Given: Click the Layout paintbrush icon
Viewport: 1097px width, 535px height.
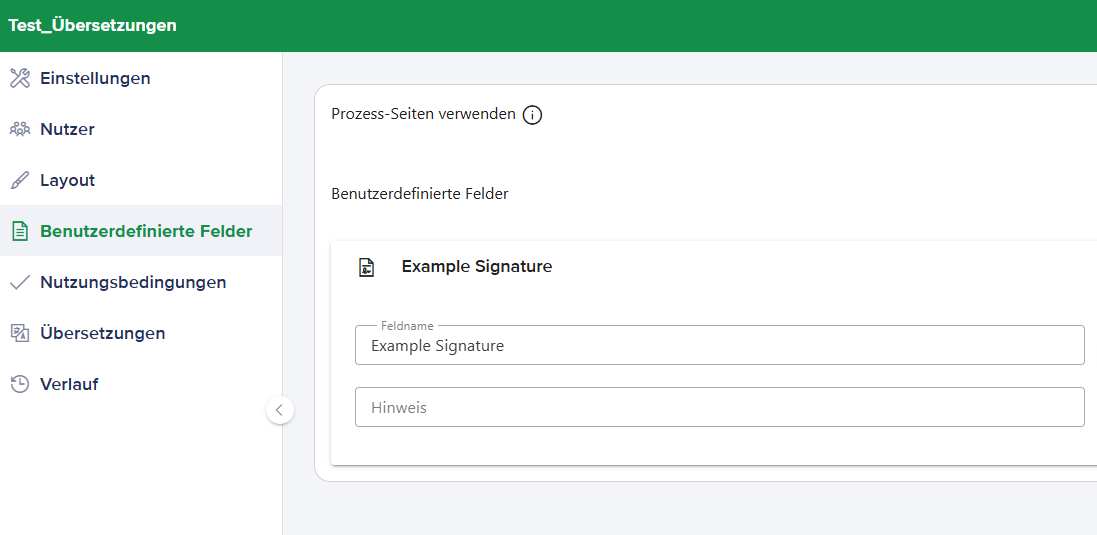Looking at the screenshot, I should pos(20,180).
